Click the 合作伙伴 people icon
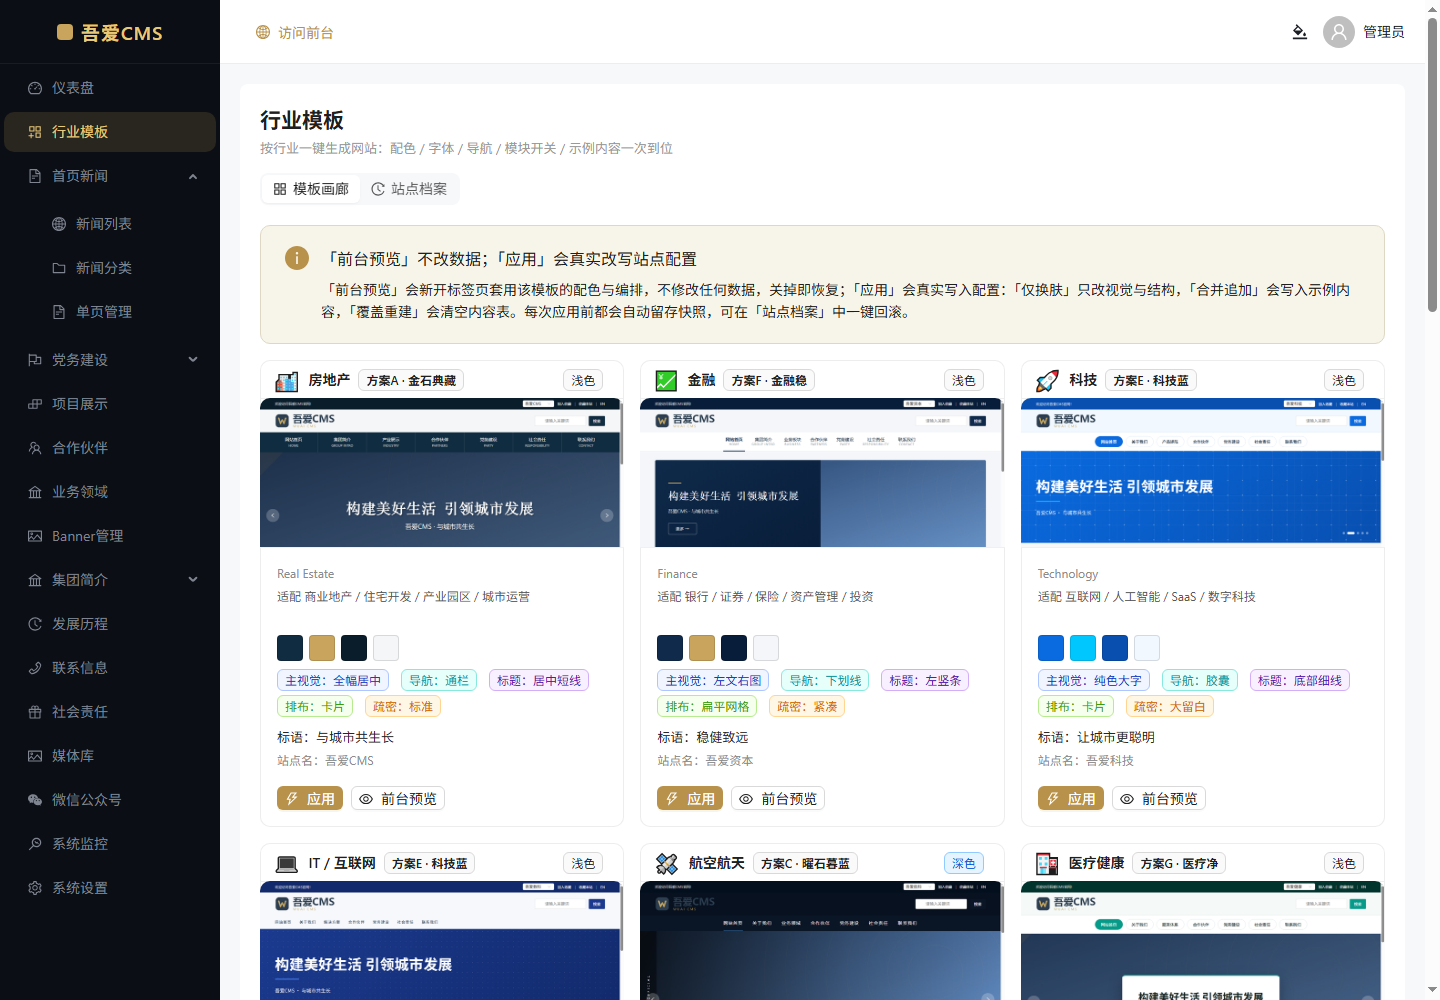The image size is (1440, 1000). [35, 448]
